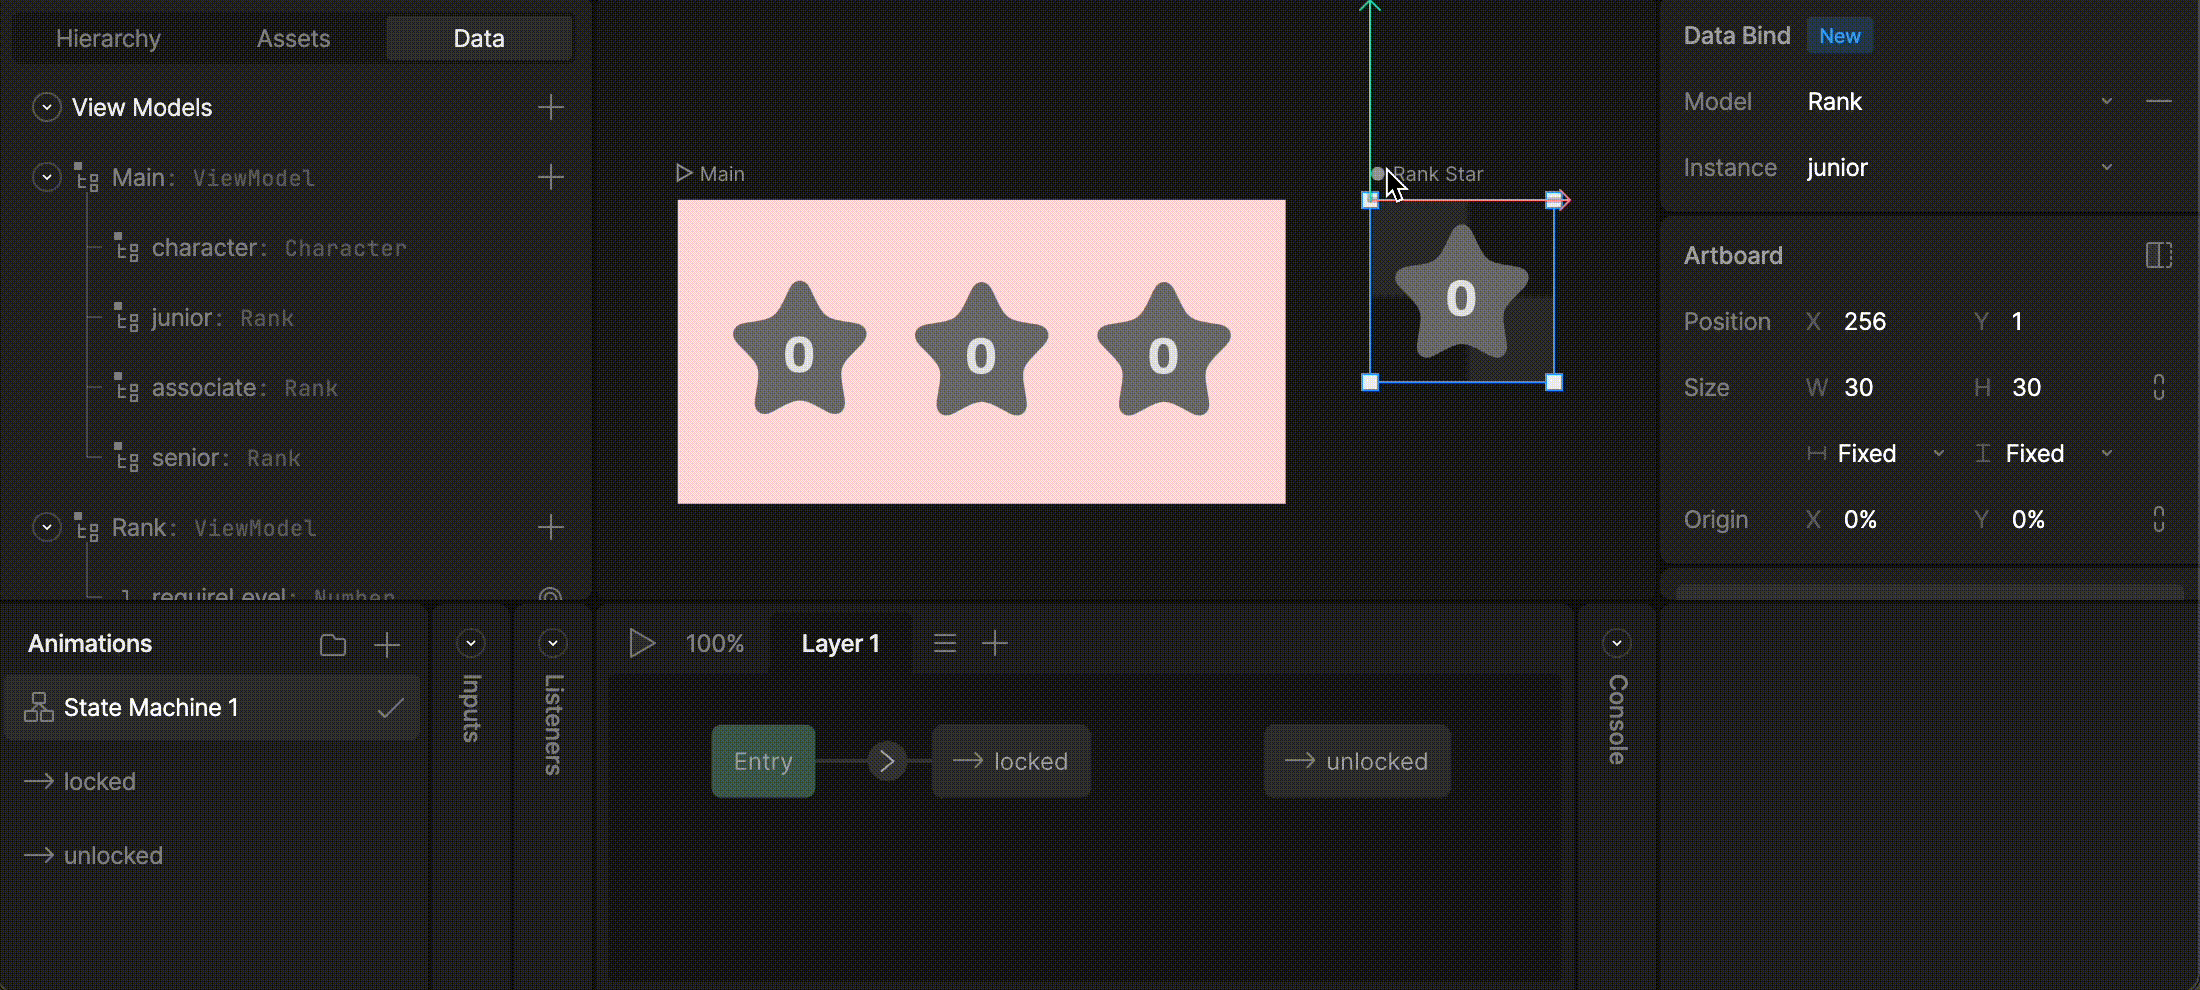
Task: Click the State Machine 1 icon
Action: click(39, 707)
